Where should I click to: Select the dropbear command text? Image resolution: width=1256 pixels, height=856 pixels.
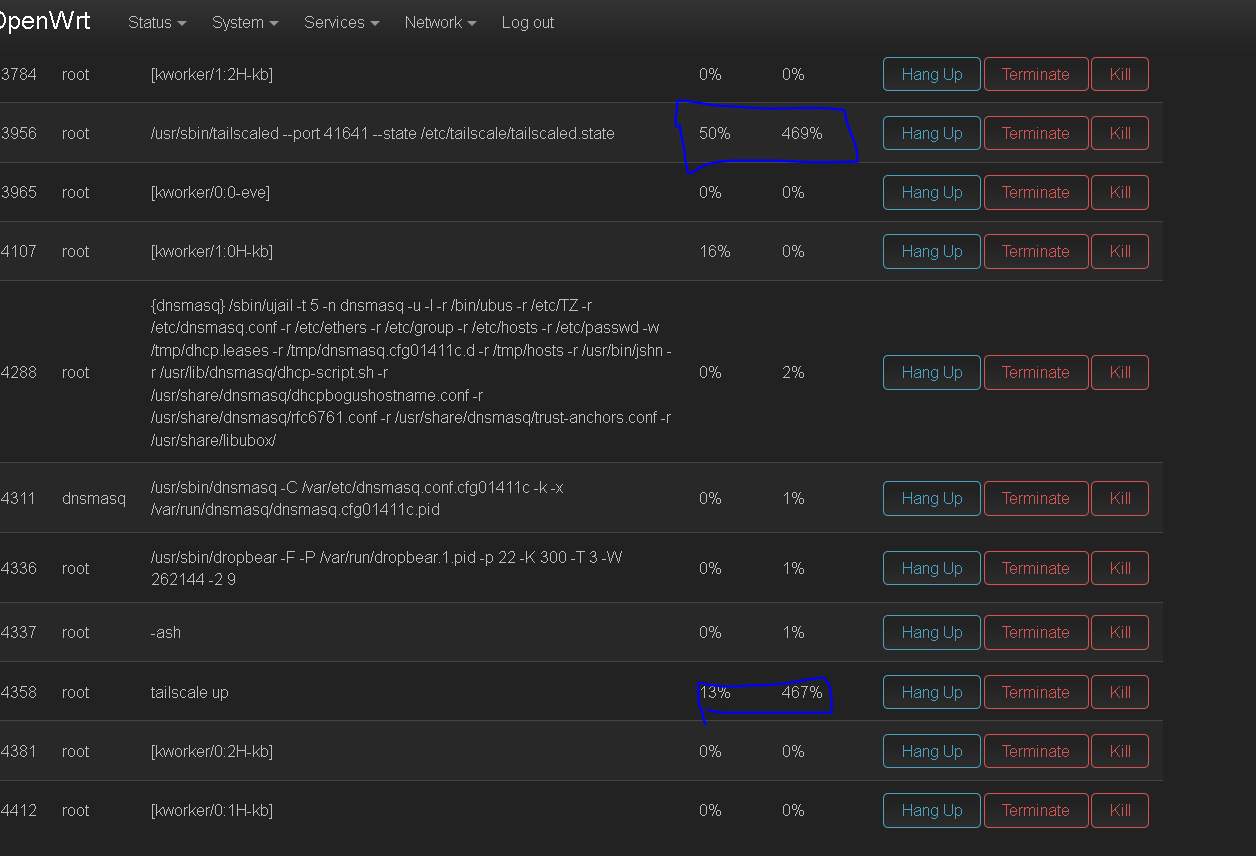[x=386, y=568]
